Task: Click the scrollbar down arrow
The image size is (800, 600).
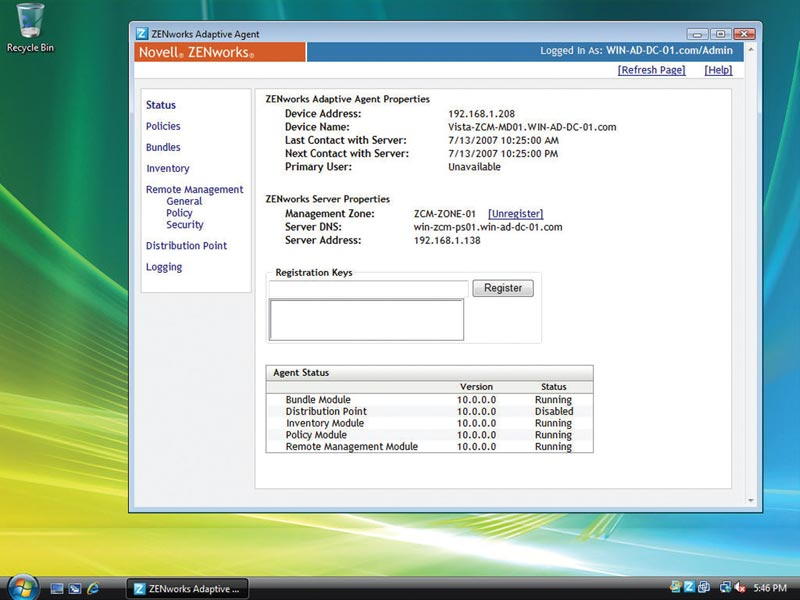Action: tap(751, 501)
